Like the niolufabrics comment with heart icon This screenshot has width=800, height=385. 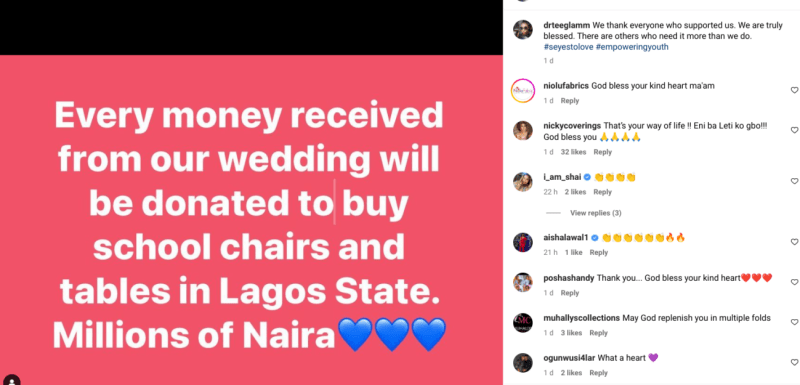click(794, 90)
